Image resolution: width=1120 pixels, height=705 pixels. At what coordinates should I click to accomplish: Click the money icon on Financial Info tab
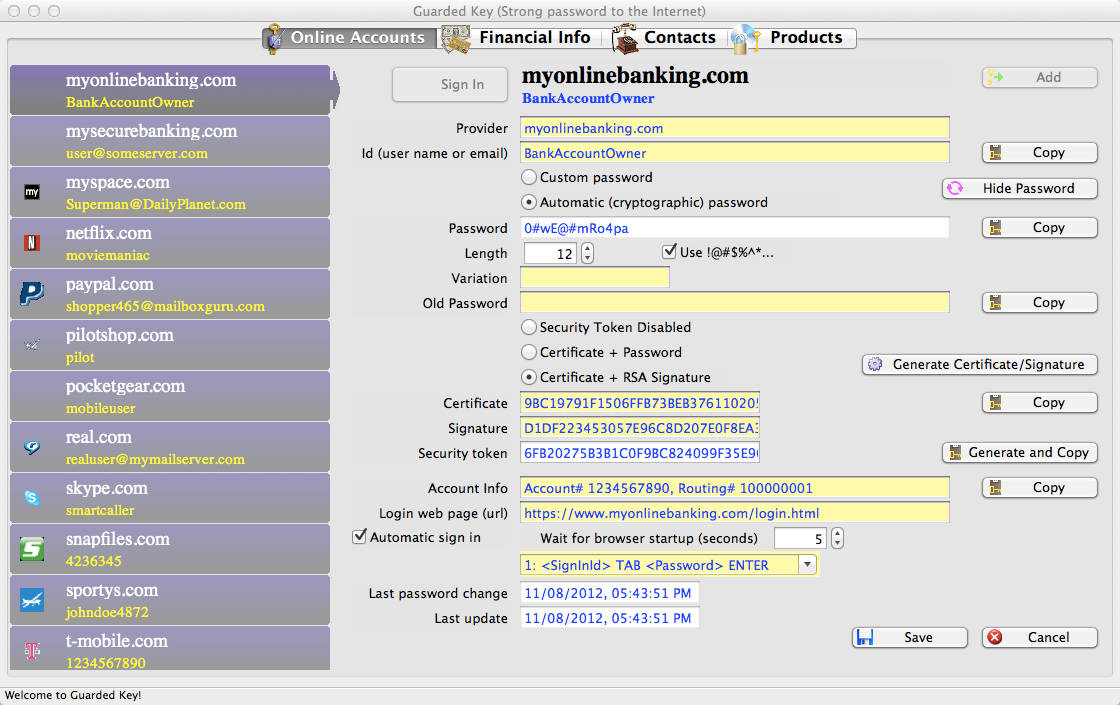point(456,39)
